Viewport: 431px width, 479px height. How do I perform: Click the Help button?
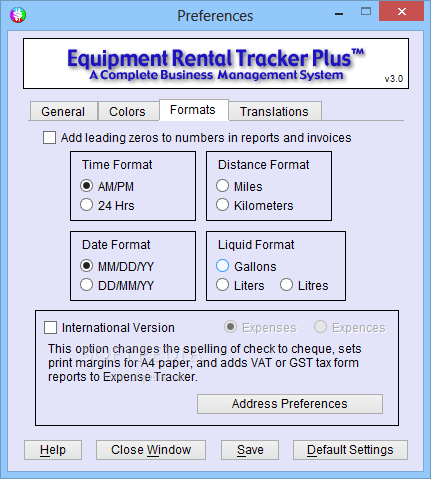pos(53,450)
